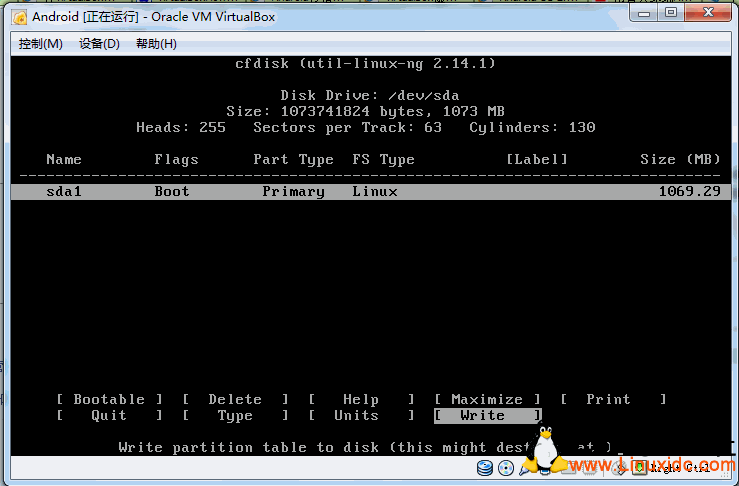Open the Type filesystem option

click(235, 415)
